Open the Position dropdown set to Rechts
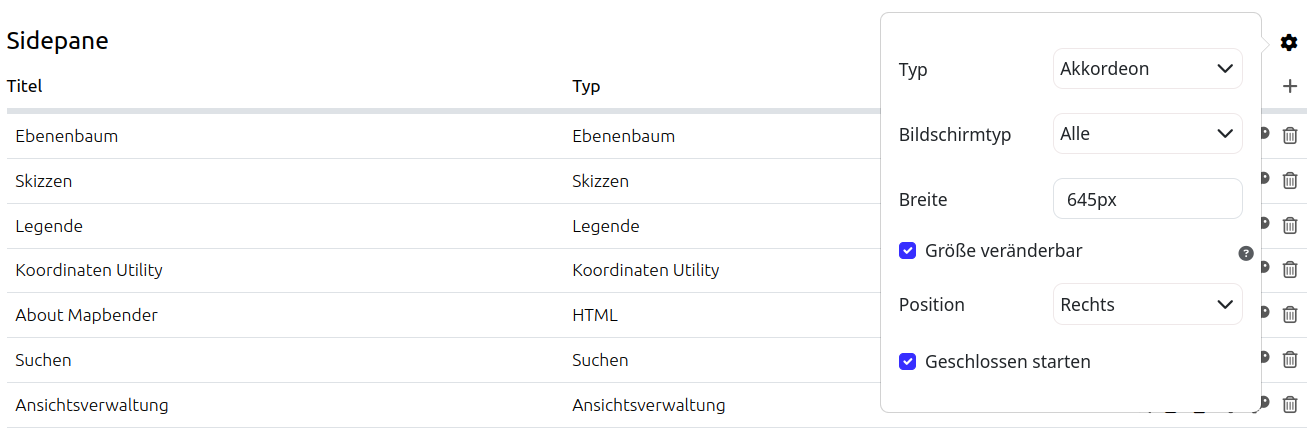The height and width of the screenshot is (429, 1314). pyautogui.click(x=1147, y=305)
